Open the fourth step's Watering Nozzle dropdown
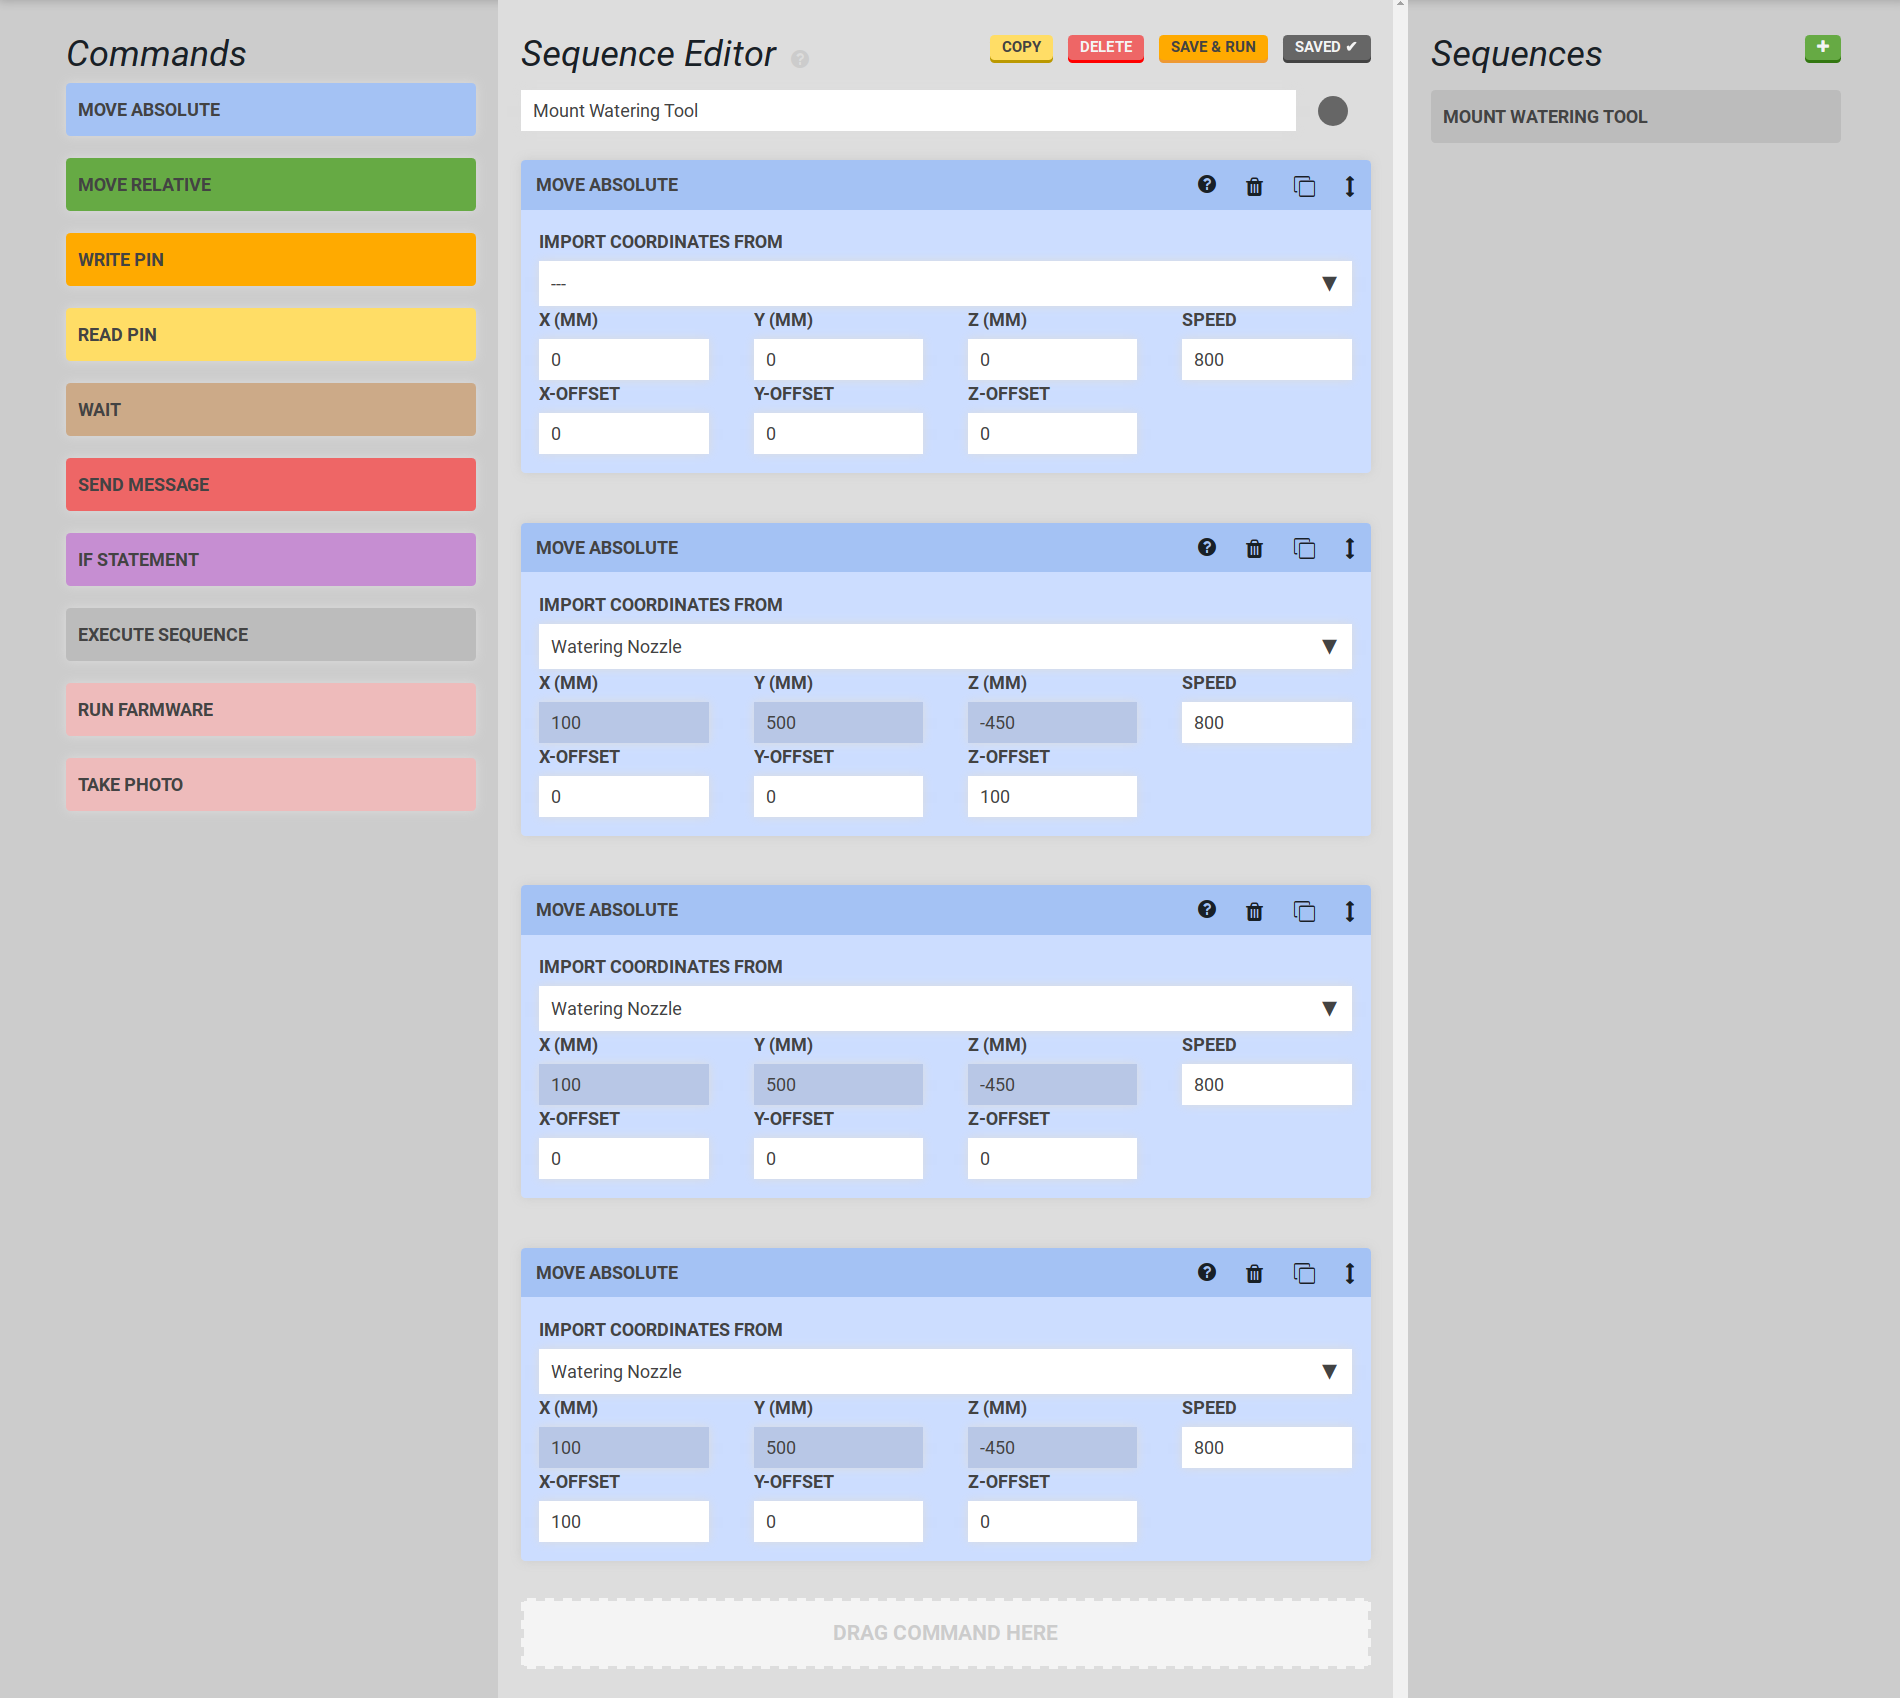The height and width of the screenshot is (1698, 1900). [x=944, y=1372]
